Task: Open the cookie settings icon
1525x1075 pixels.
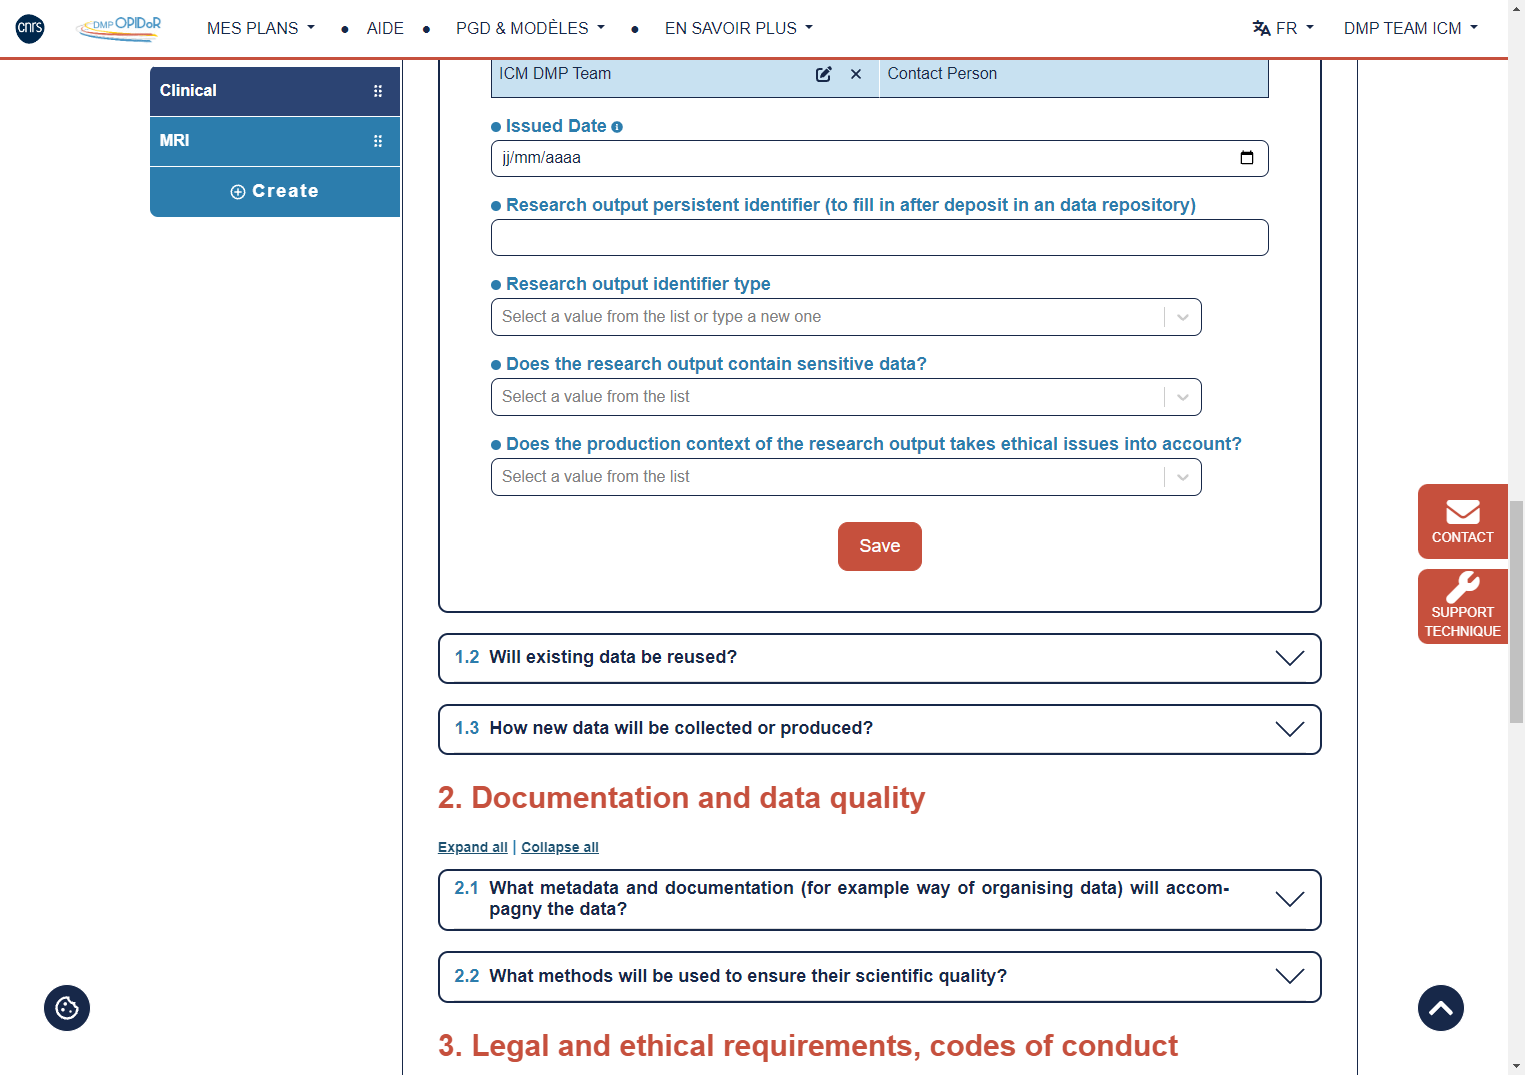Action: [67, 1008]
